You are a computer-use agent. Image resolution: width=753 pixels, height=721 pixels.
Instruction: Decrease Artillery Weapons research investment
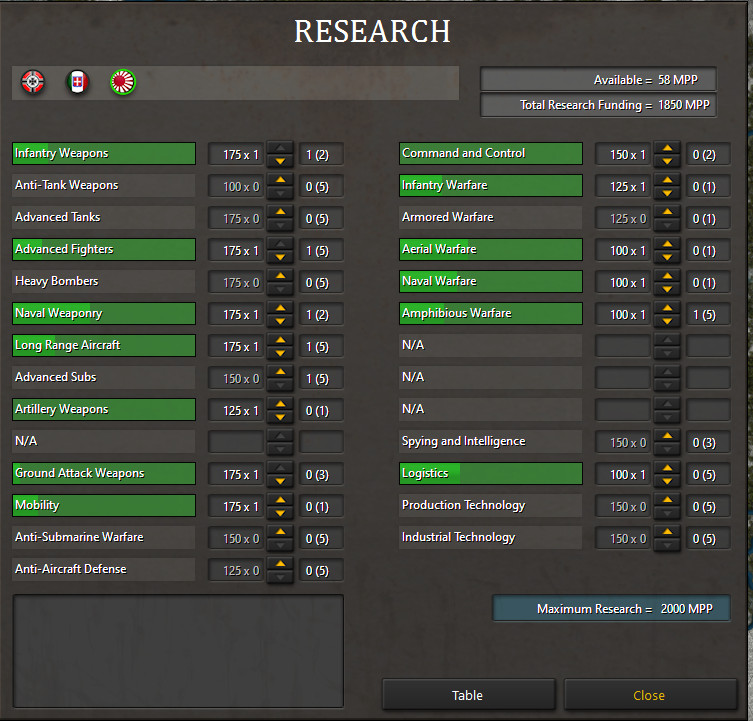pyautogui.click(x=280, y=417)
